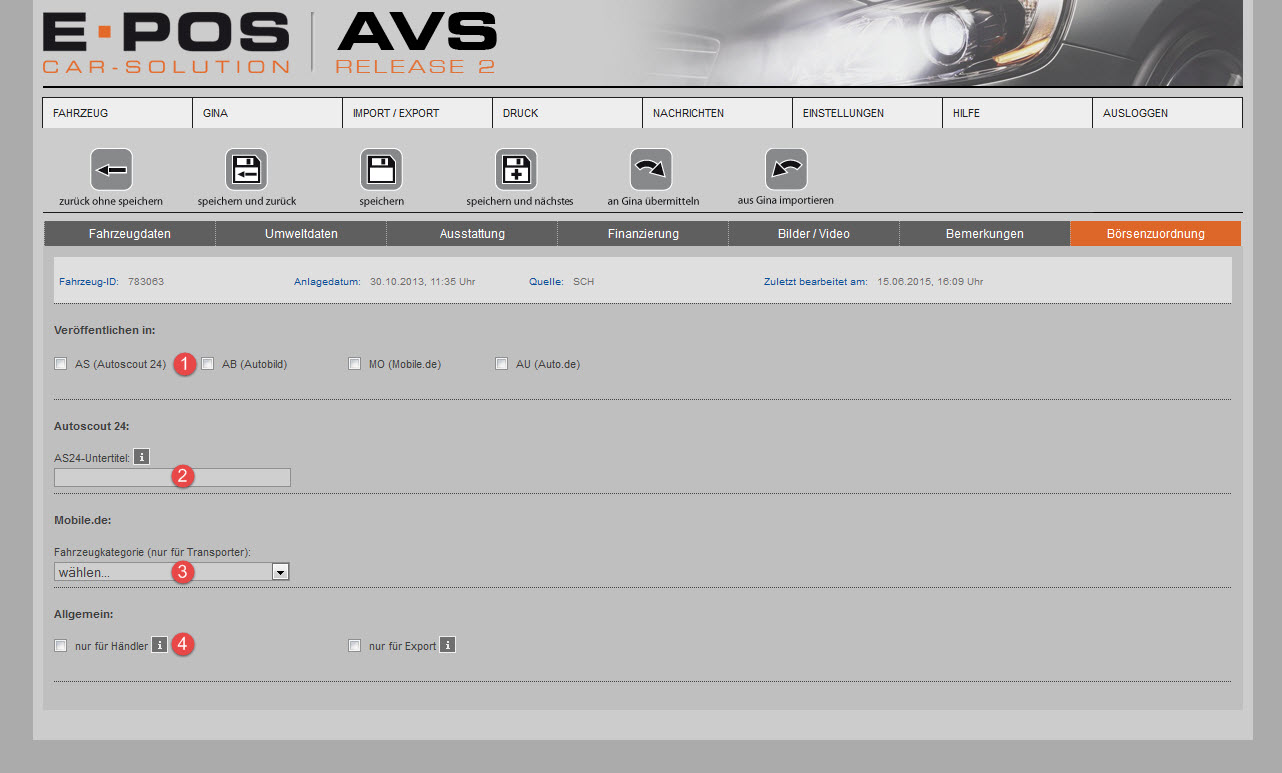Go to the Bilder / Video tab

click(x=814, y=234)
